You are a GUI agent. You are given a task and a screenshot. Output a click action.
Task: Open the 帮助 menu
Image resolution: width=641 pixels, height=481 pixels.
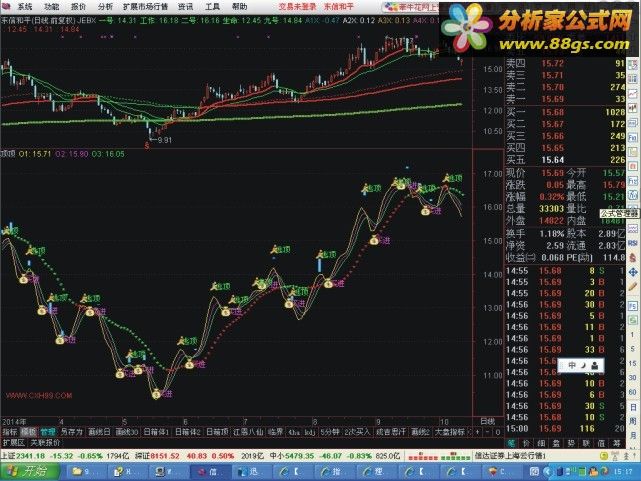click(240, 7)
